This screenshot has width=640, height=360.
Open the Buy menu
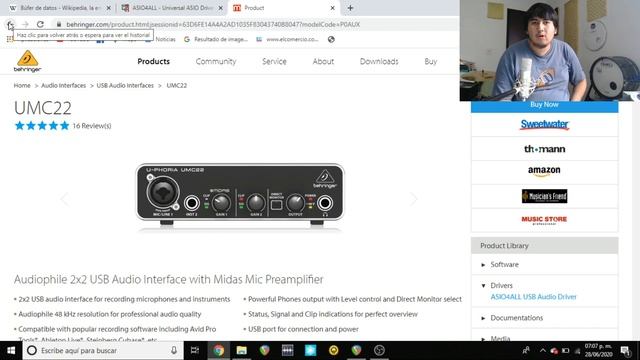430,61
